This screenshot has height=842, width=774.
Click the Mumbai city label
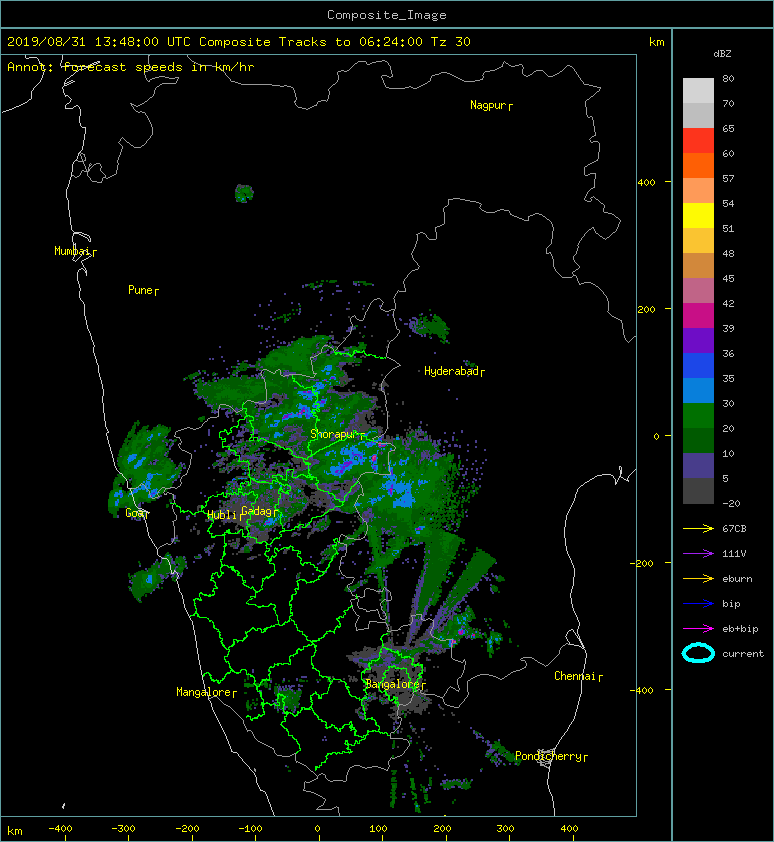point(72,251)
